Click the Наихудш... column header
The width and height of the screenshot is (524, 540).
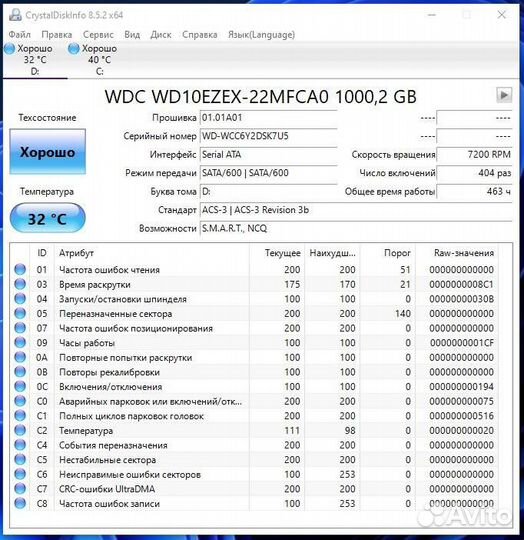coord(332,253)
